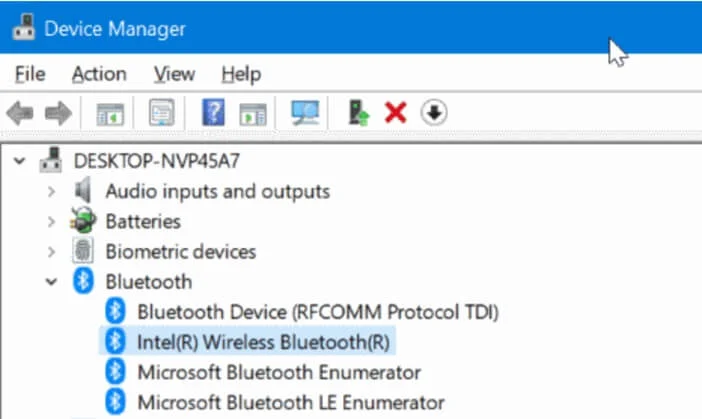Viewport: 702px width, 419px height.
Task: Click the Back arrow in the toolbar
Action: coord(20,113)
